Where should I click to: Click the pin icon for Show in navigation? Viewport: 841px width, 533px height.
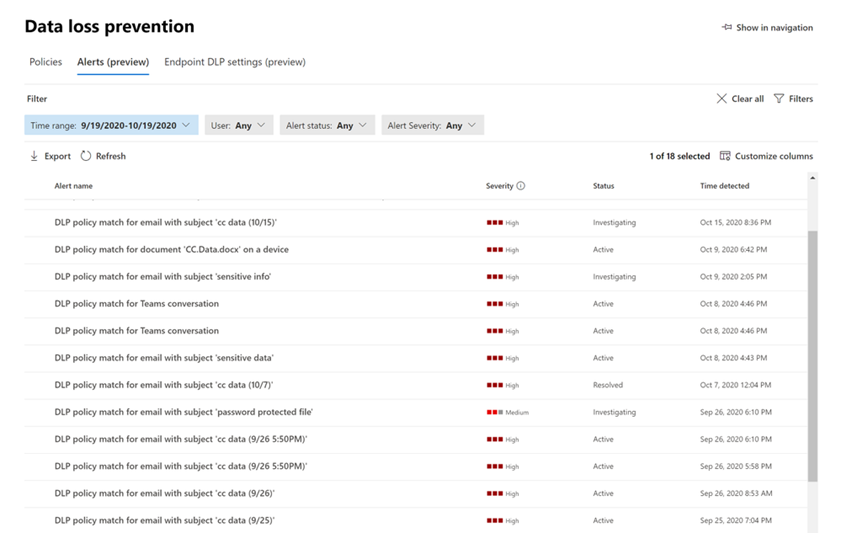click(x=727, y=28)
